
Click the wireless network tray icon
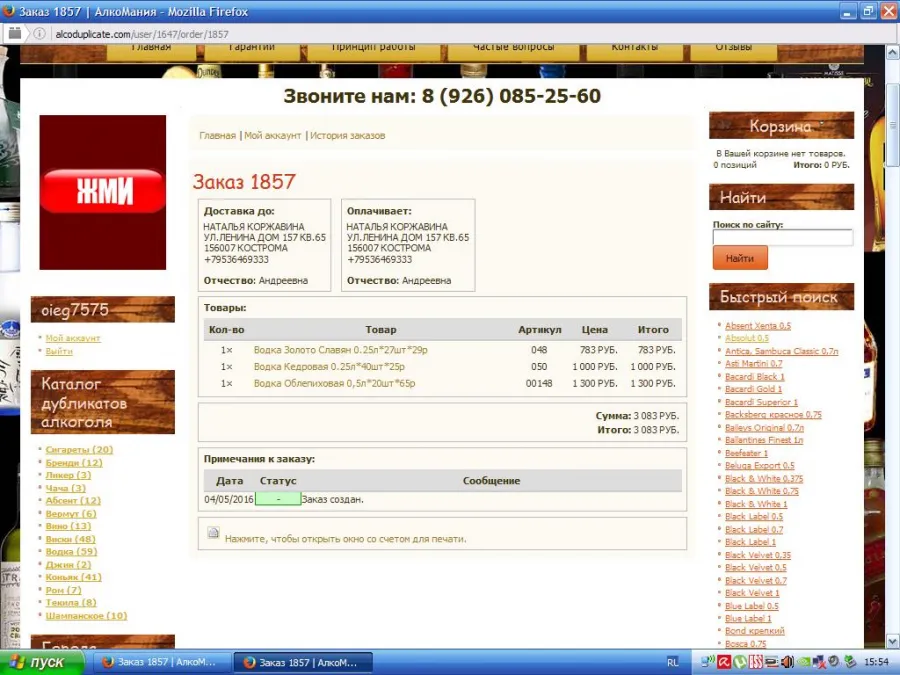(708, 662)
